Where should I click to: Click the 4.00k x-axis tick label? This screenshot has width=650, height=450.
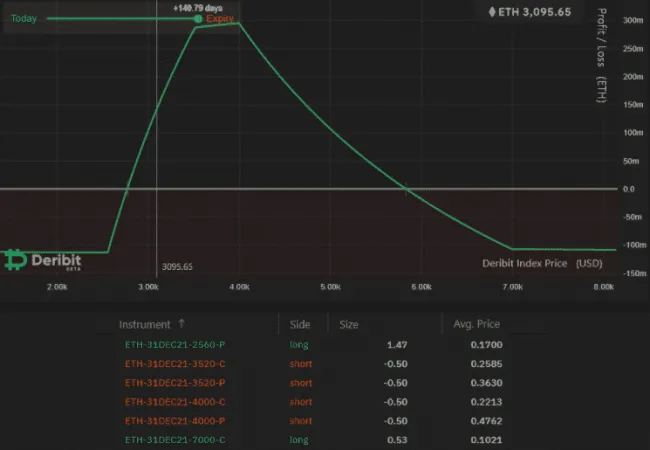coord(239,287)
